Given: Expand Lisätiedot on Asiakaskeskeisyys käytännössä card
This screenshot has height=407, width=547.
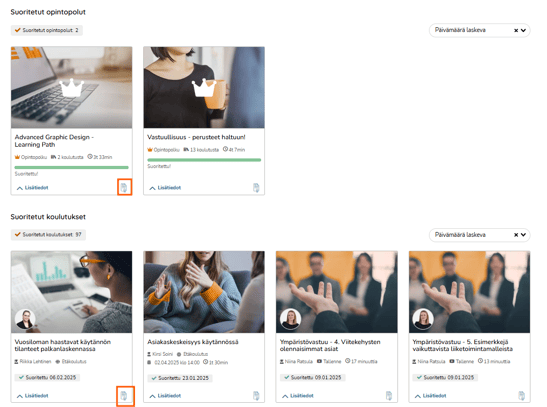Looking at the screenshot, I should (165, 395).
